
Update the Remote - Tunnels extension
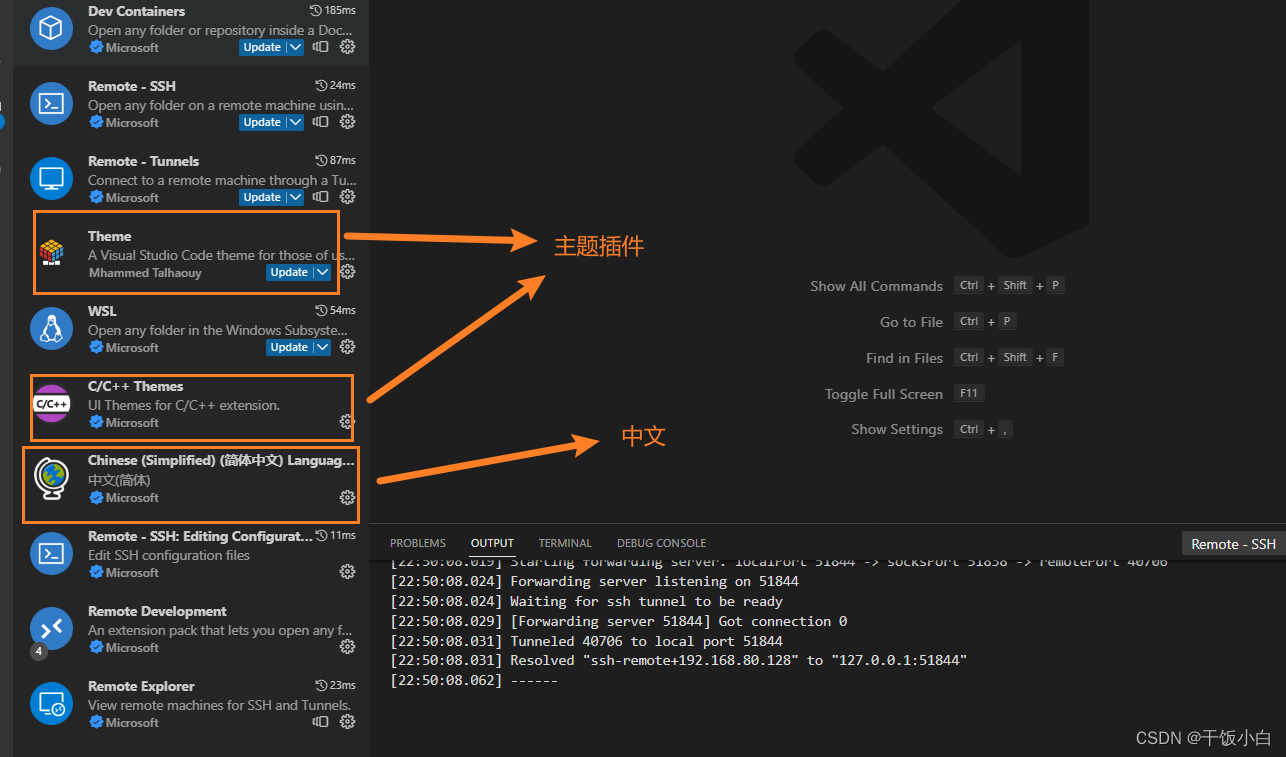pos(262,197)
